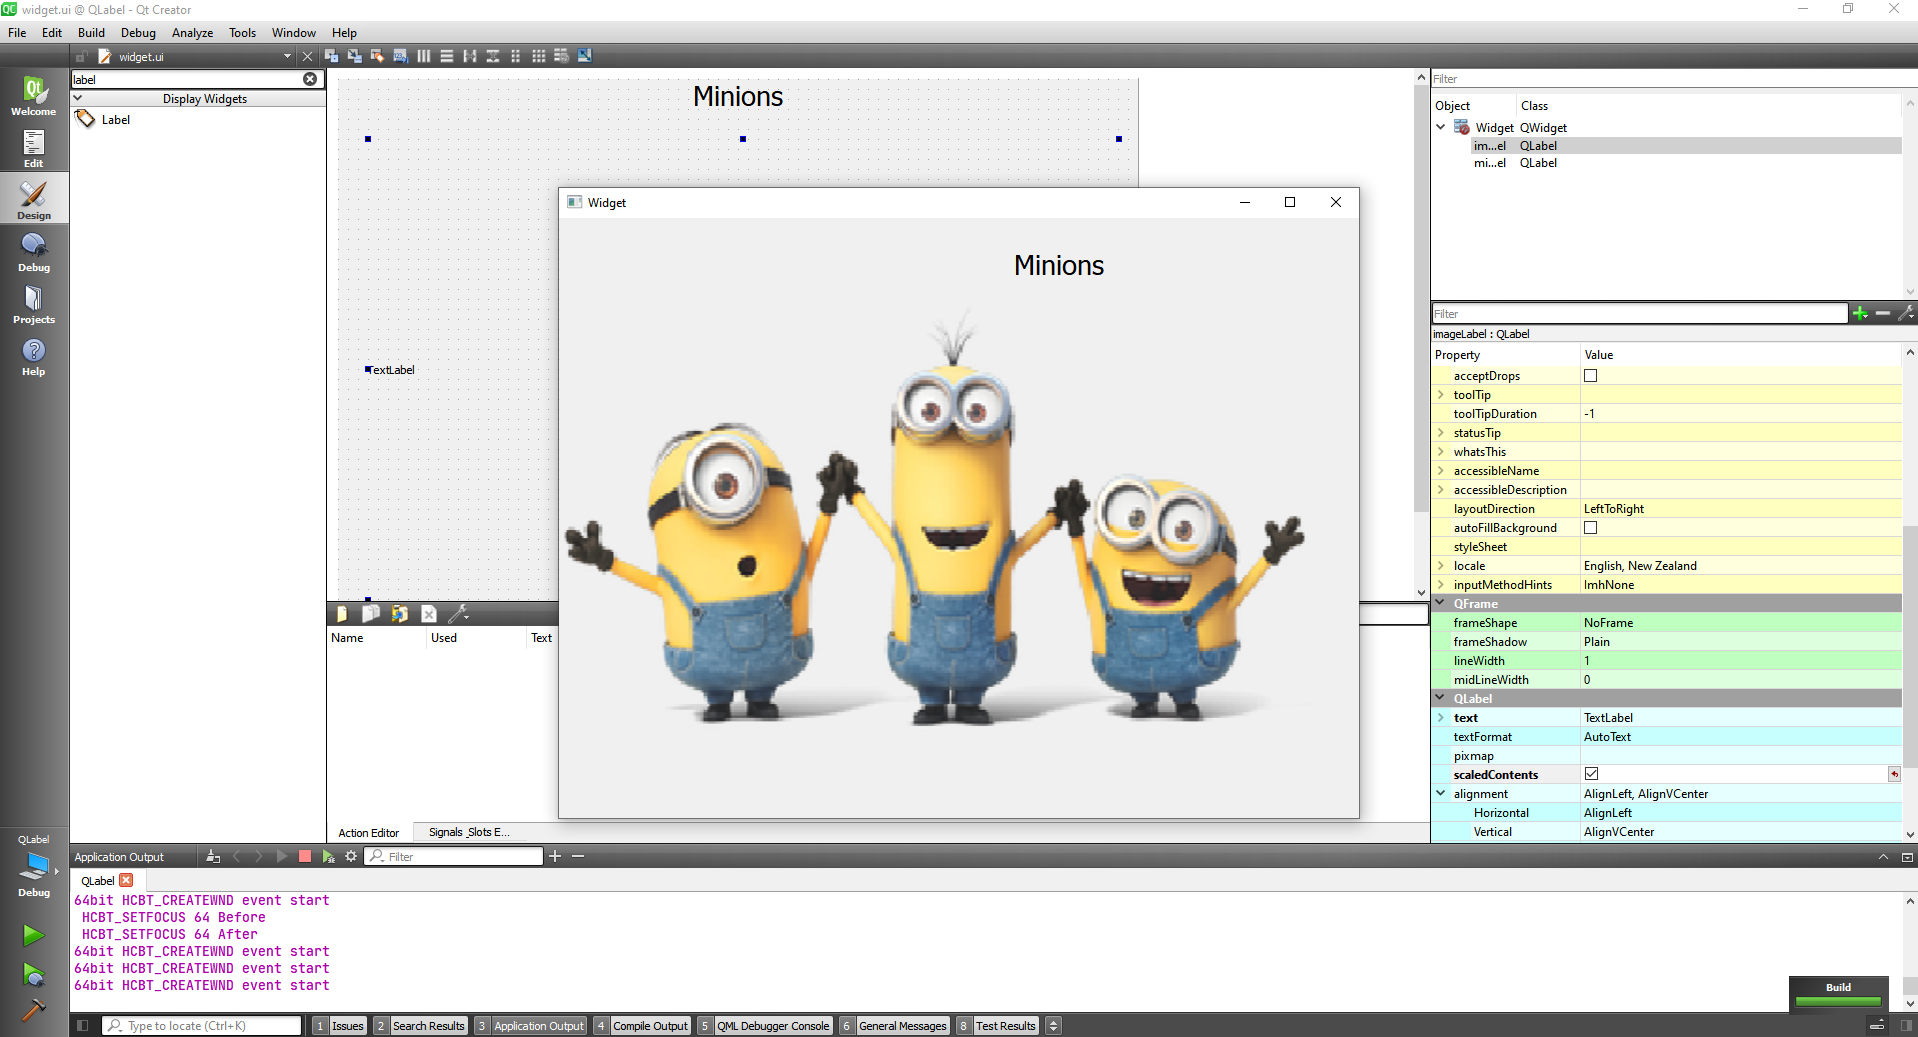This screenshot has width=1918, height=1037.
Task: Expand the text property
Action: click(x=1441, y=718)
